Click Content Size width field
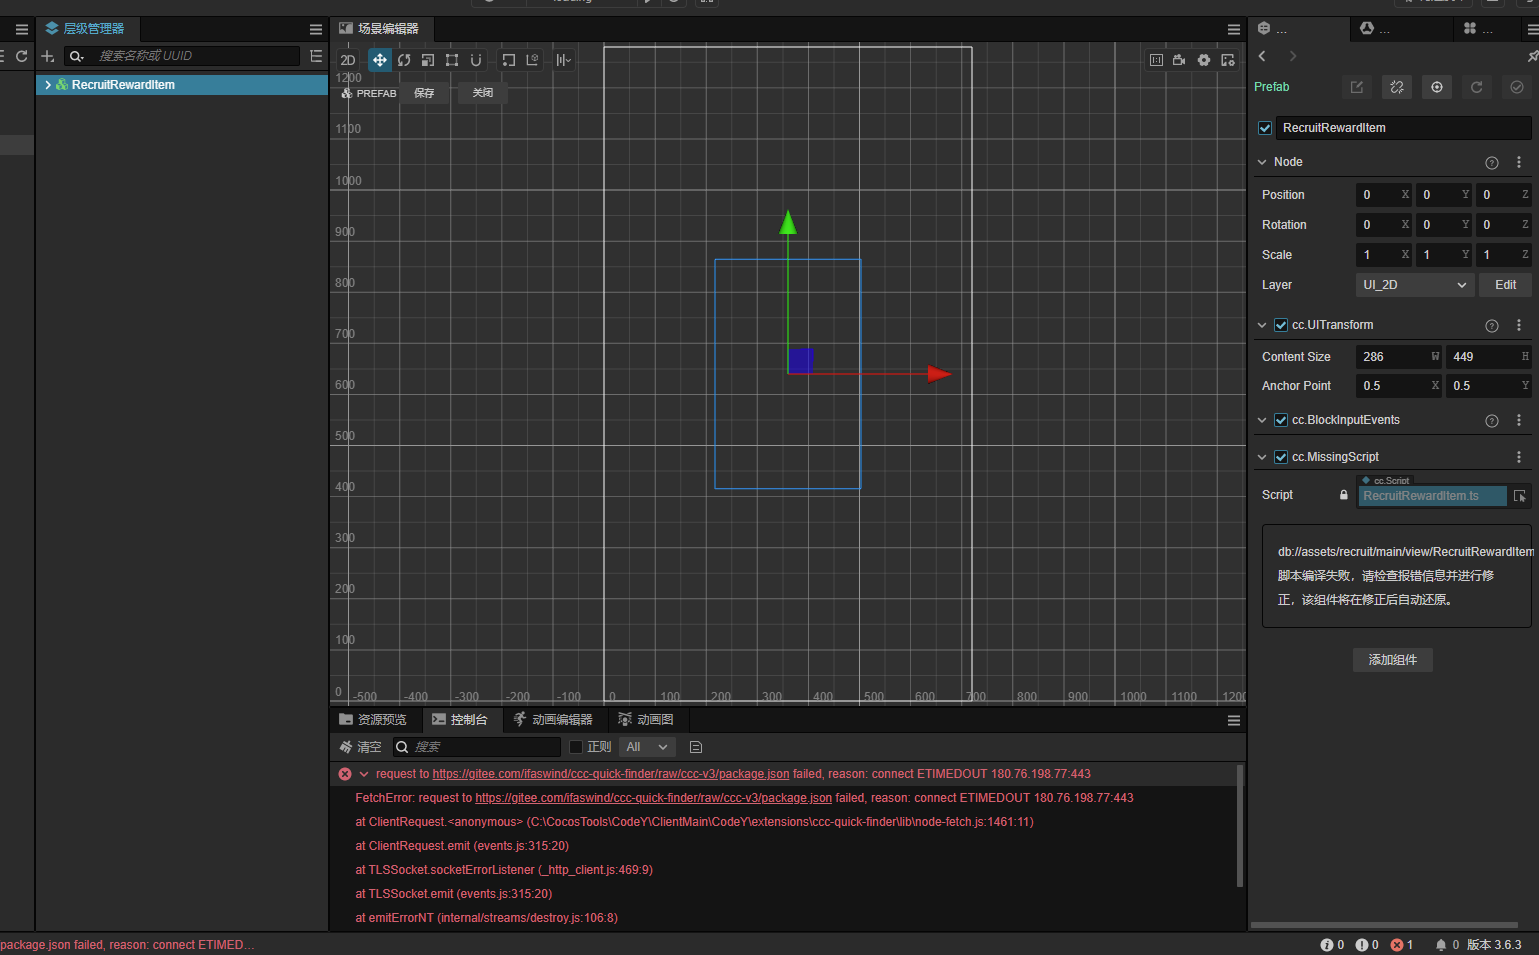This screenshot has width=1539, height=955. (x=1399, y=357)
